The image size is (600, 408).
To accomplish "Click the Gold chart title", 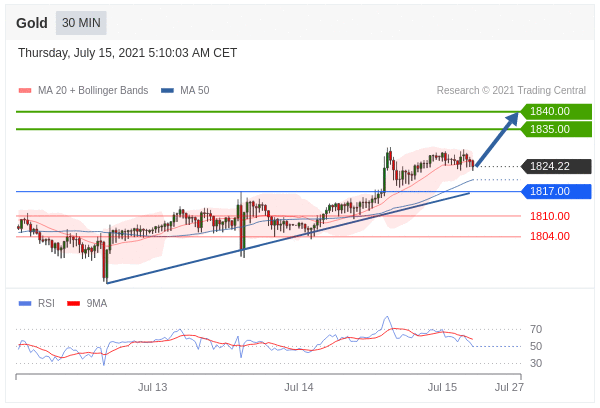I will [x=32, y=23].
